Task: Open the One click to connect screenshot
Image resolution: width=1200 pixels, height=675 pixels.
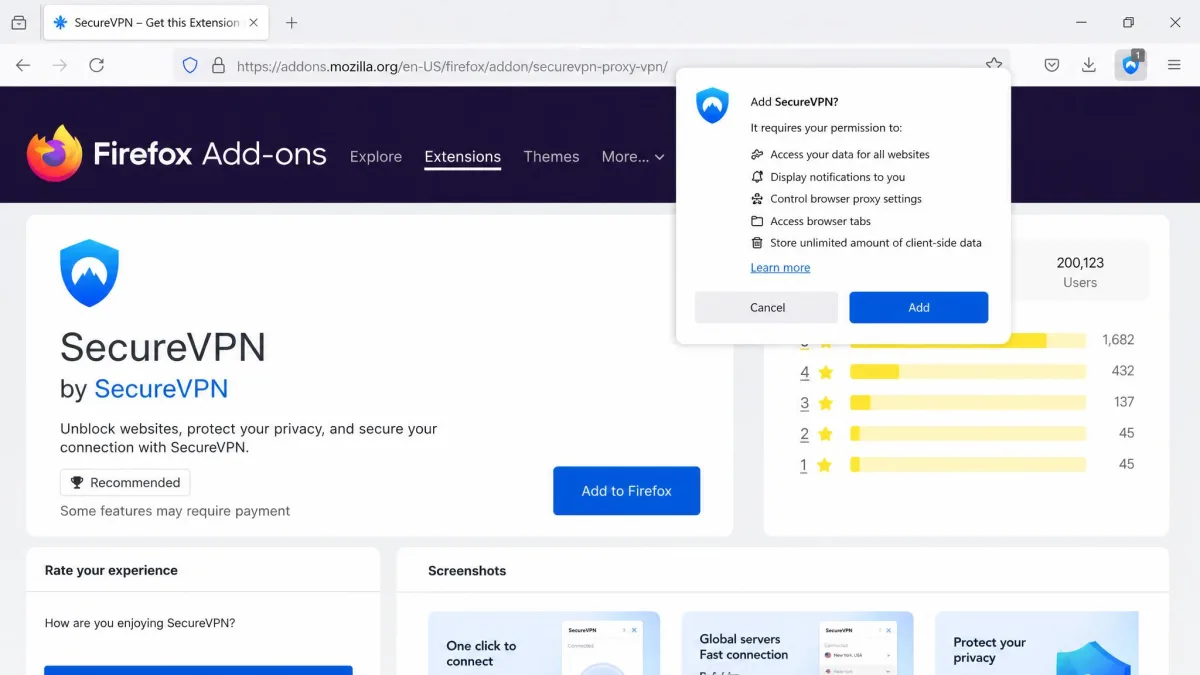Action: pyautogui.click(x=544, y=643)
